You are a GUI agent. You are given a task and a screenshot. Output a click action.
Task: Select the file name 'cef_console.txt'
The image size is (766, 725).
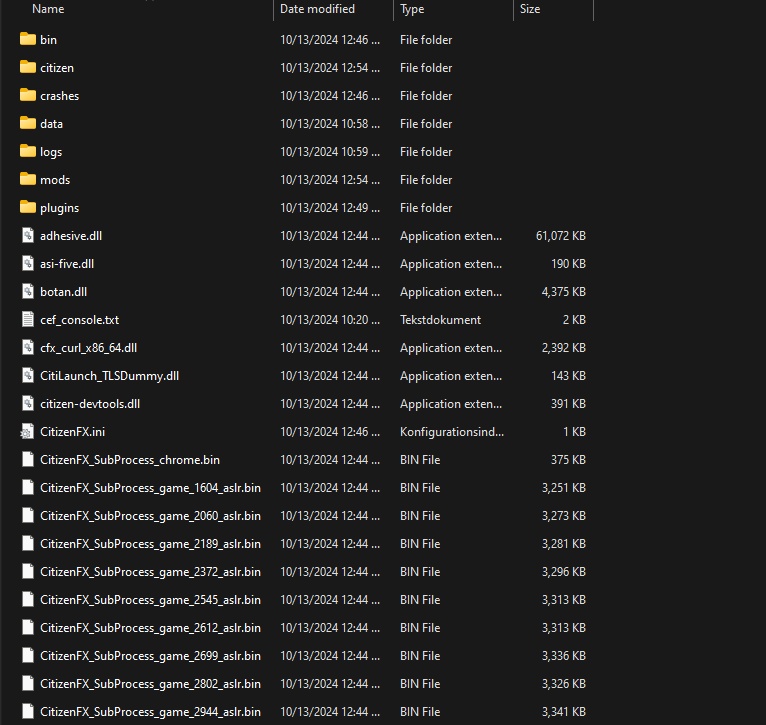coord(80,320)
